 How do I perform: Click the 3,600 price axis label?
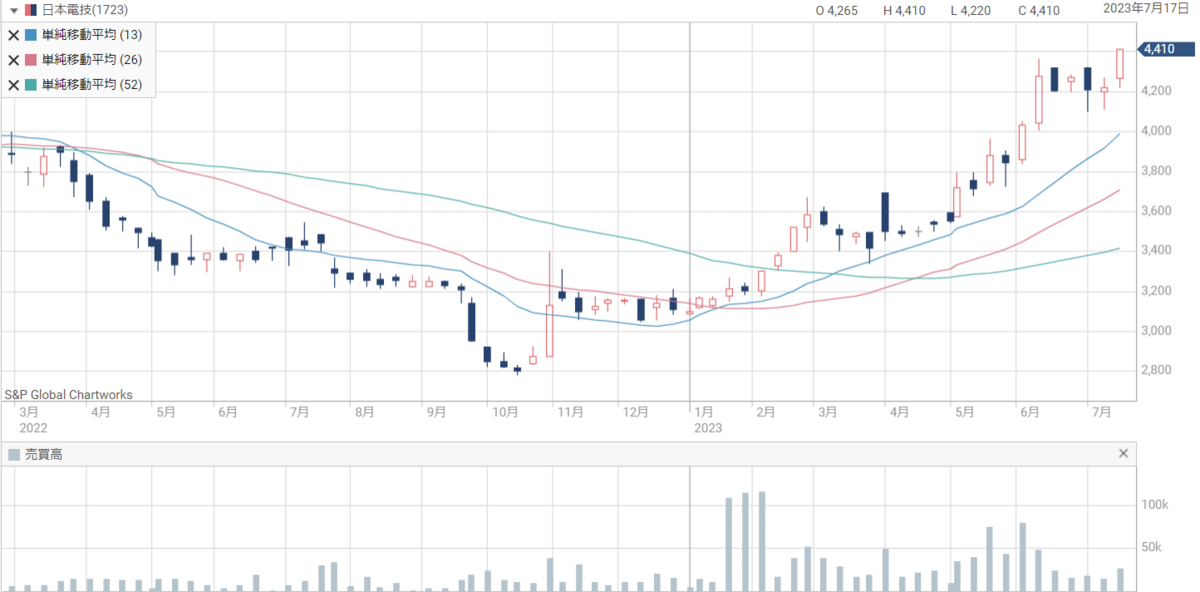(1158, 211)
